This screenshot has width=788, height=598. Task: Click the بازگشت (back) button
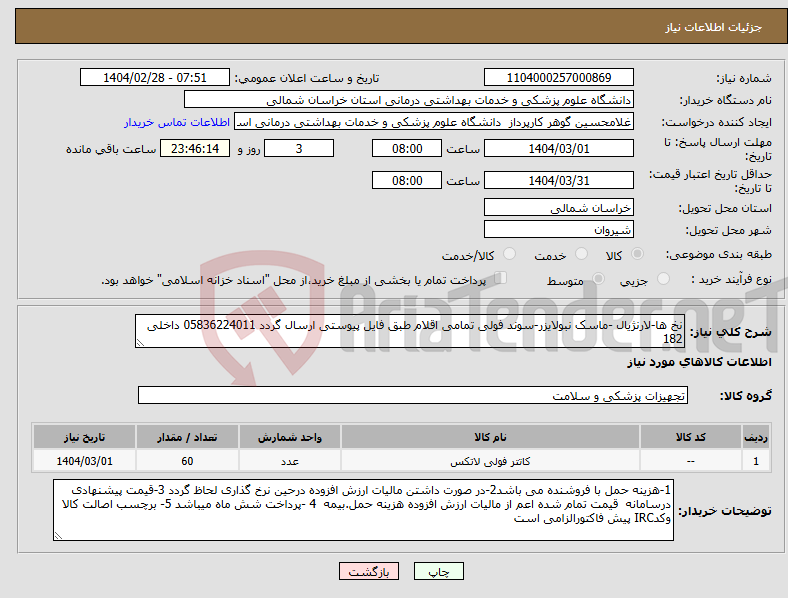coord(369,571)
